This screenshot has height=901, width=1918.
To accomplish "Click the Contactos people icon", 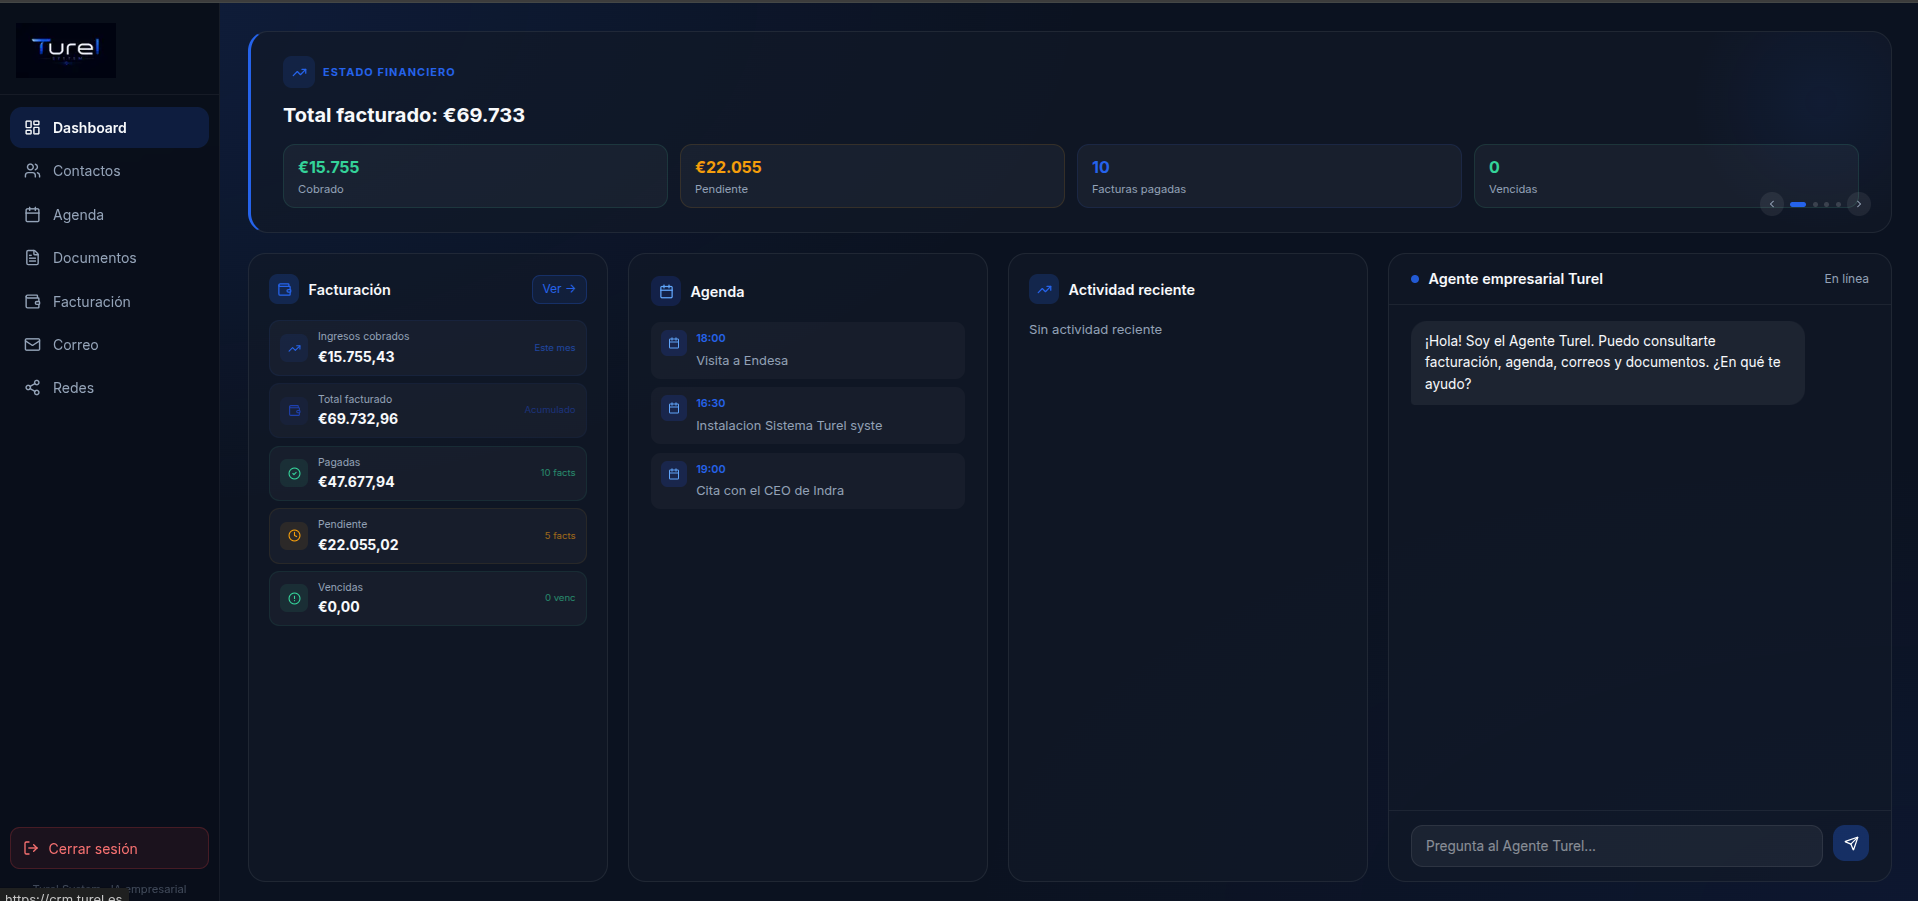I will coord(33,171).
